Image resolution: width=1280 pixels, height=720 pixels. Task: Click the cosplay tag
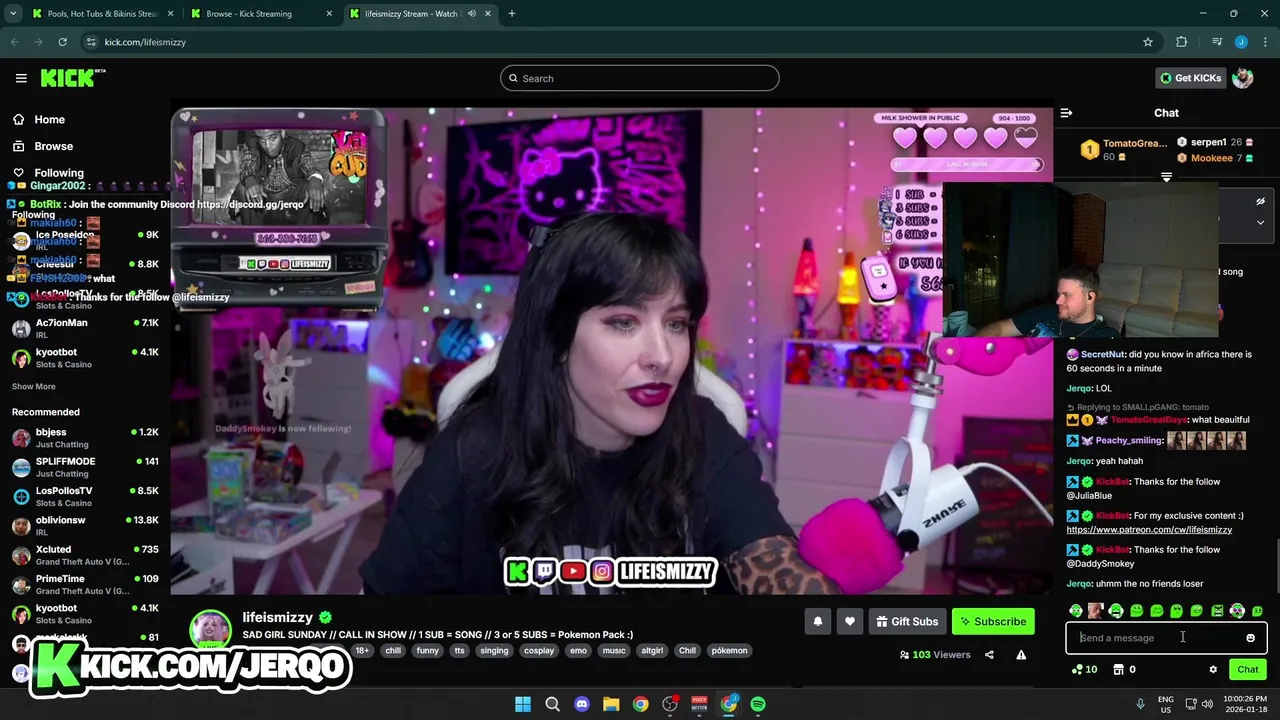539,651
